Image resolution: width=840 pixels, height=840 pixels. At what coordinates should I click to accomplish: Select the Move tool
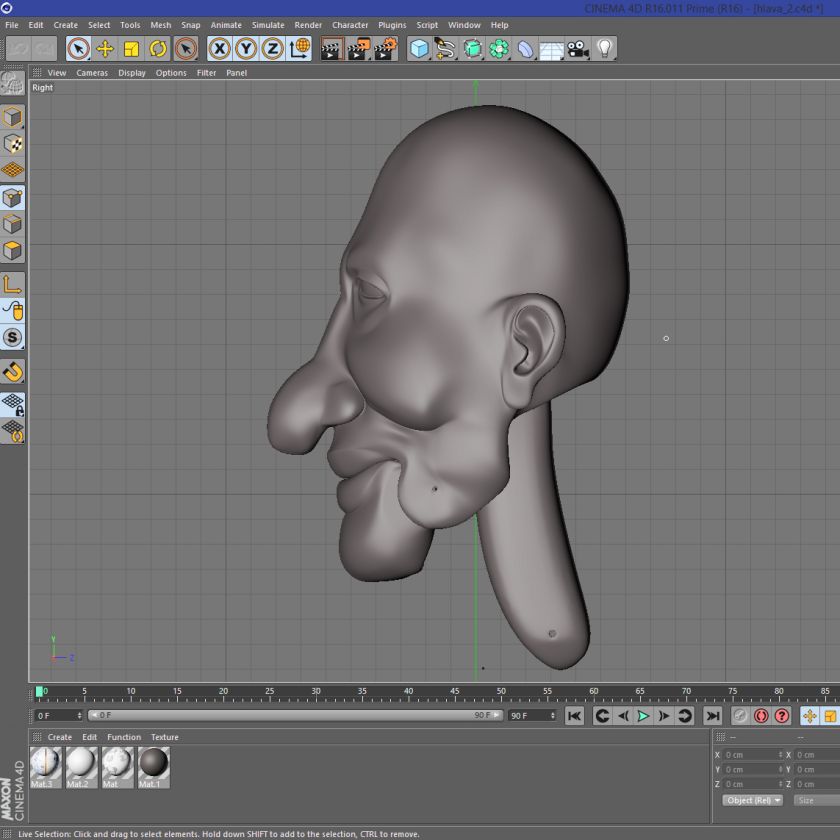pos(105,48)
